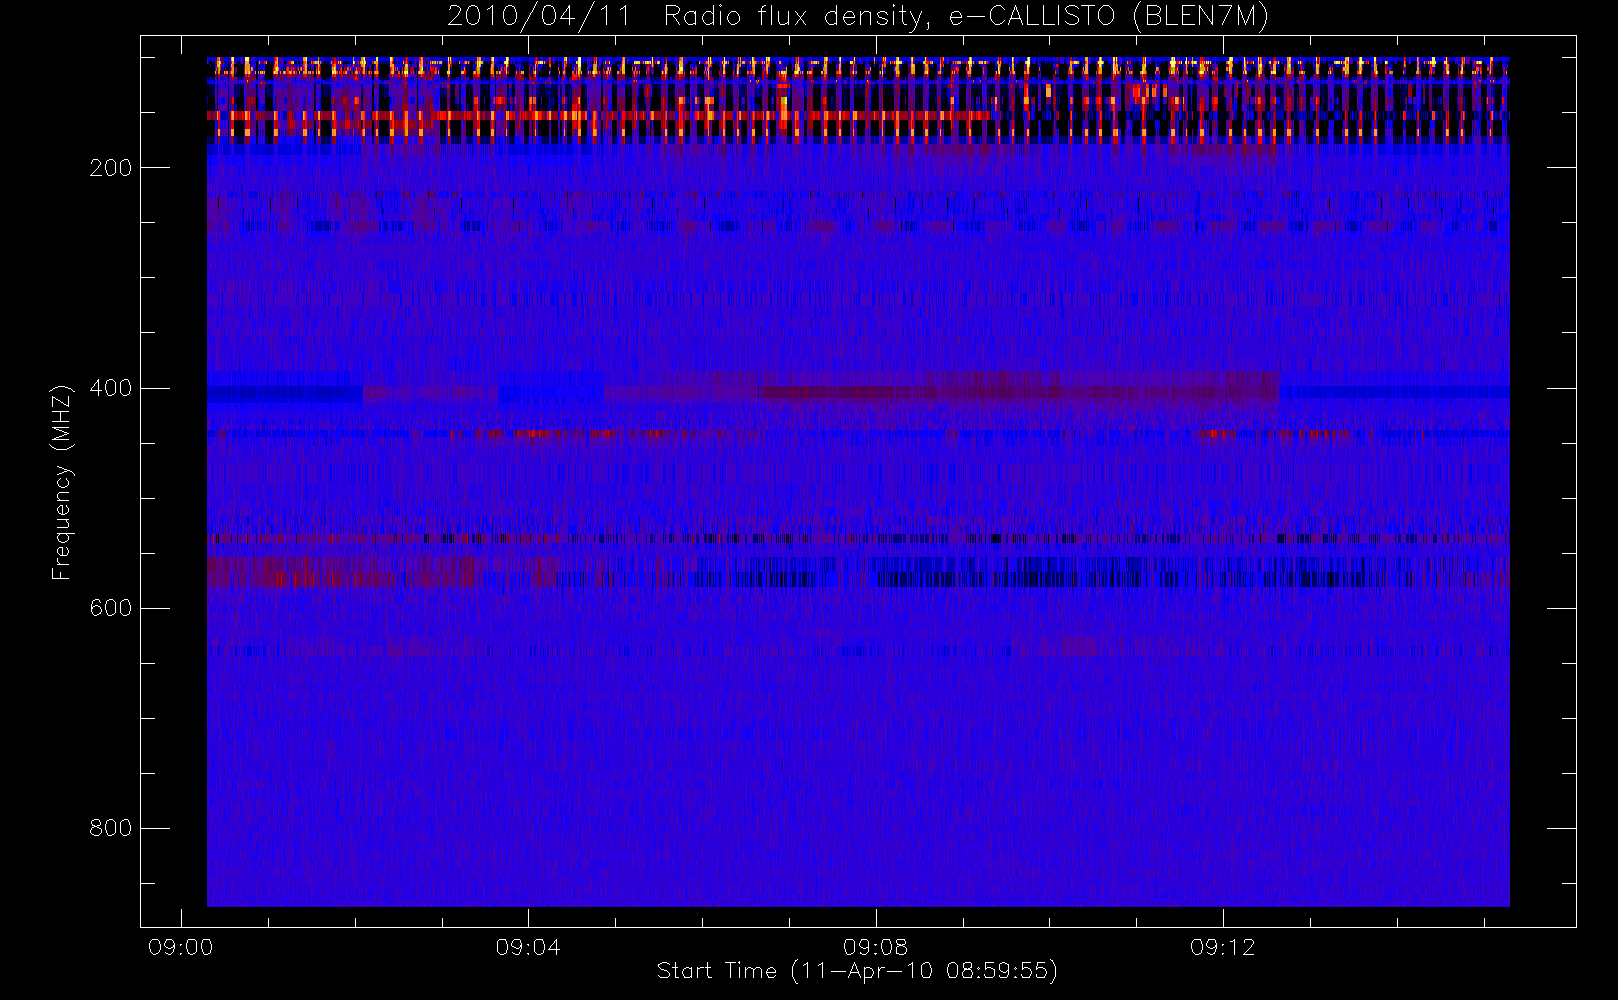Click the plot title 'Radio flux density, e-CALLISTO (BLEN7M)'
This screenshot has height=1000, width=1618.
point(966,16)
